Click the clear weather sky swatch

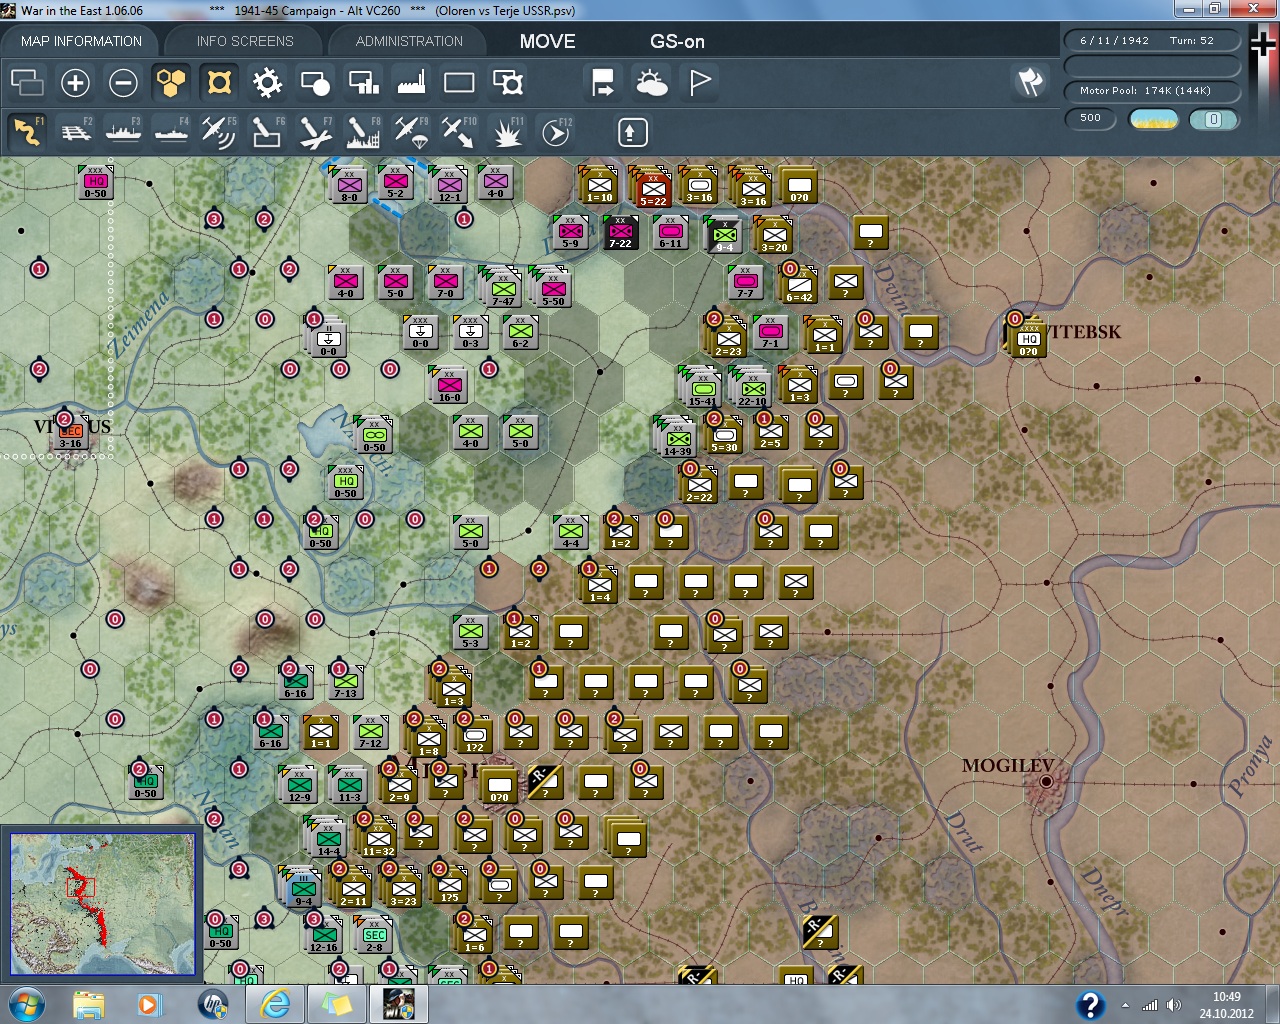[x=1153, y=119]
